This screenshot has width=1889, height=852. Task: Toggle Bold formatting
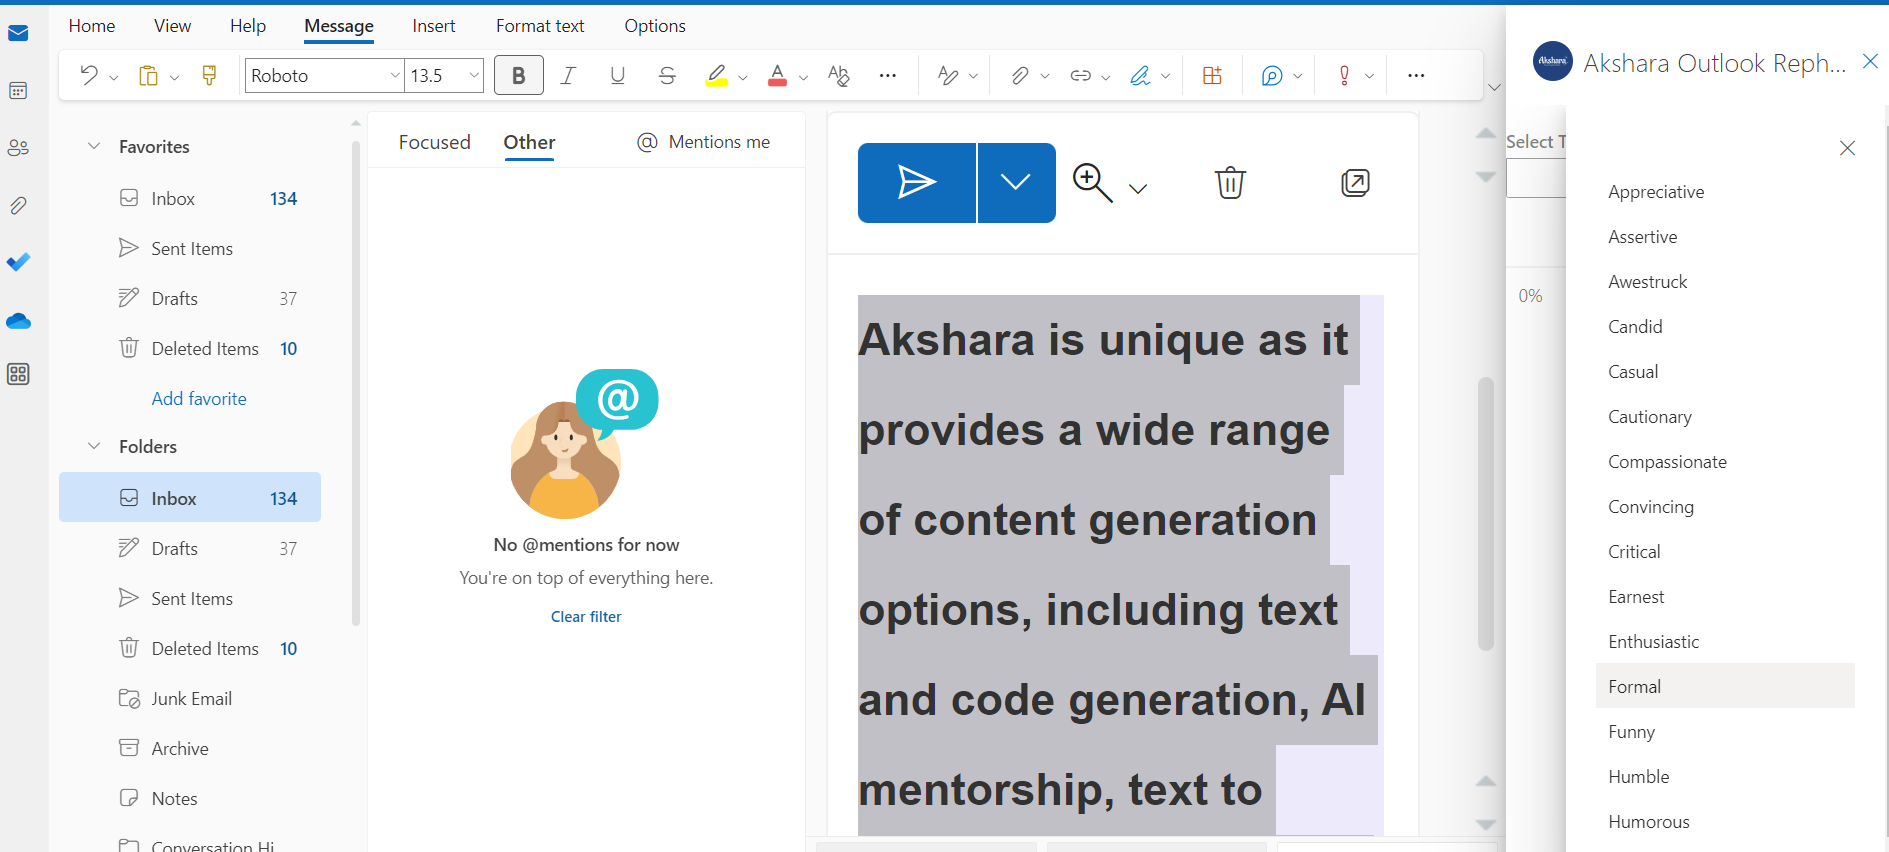pos(518,76)
